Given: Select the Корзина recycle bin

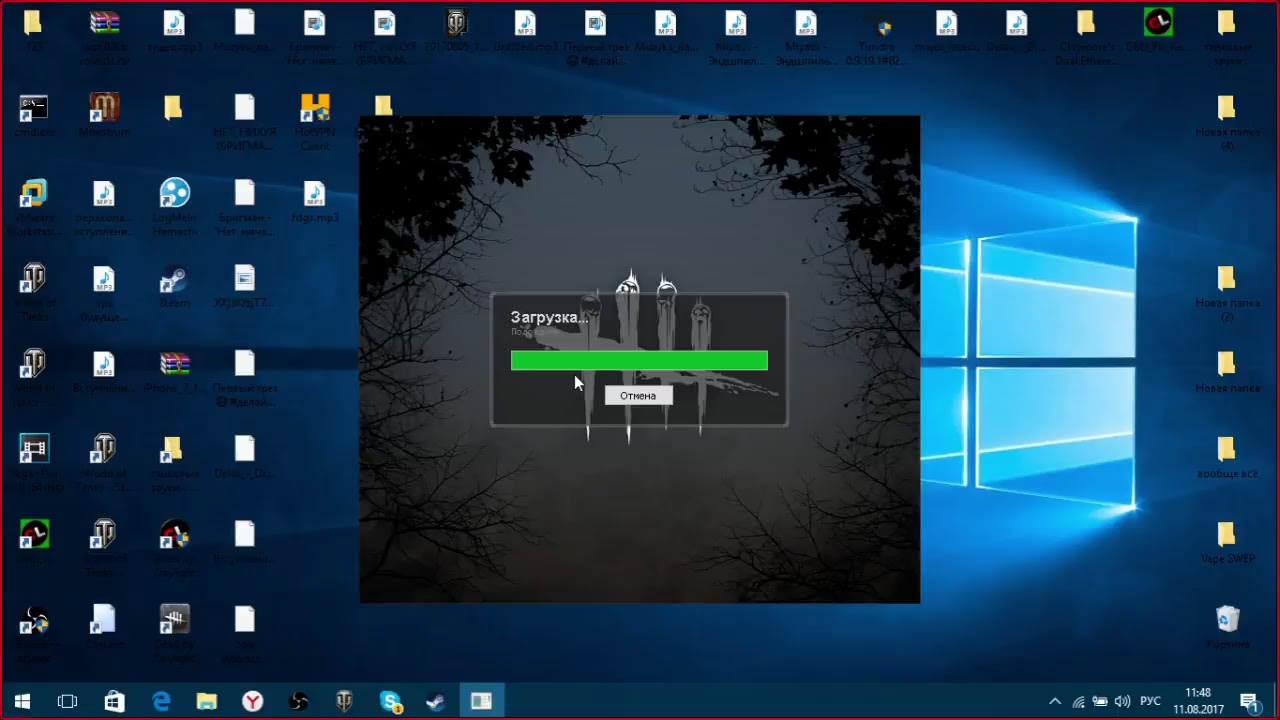Looking at the screenshot, I should 1227,627.
